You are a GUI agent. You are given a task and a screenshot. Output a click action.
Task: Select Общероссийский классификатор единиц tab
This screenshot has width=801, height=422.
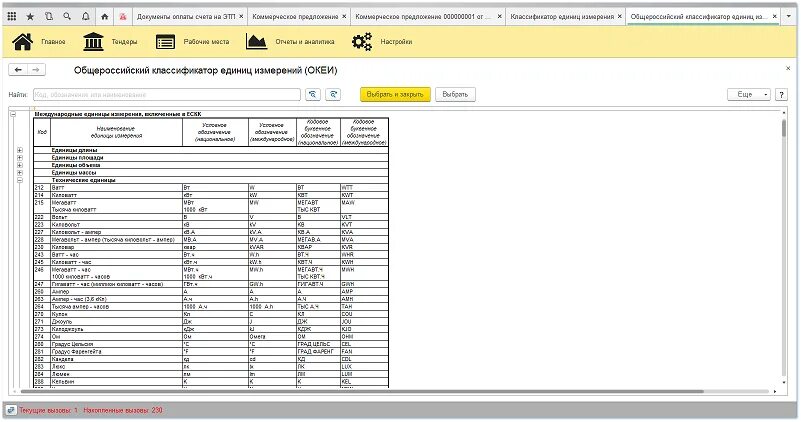(x=698, y=16)
